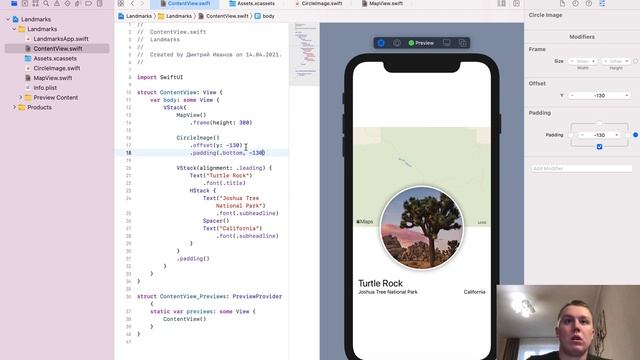The height and width of the screenshot is (360, 640).
Task: Toggle the trailing padding edge checkbox
Action: (x=628, y=135)
